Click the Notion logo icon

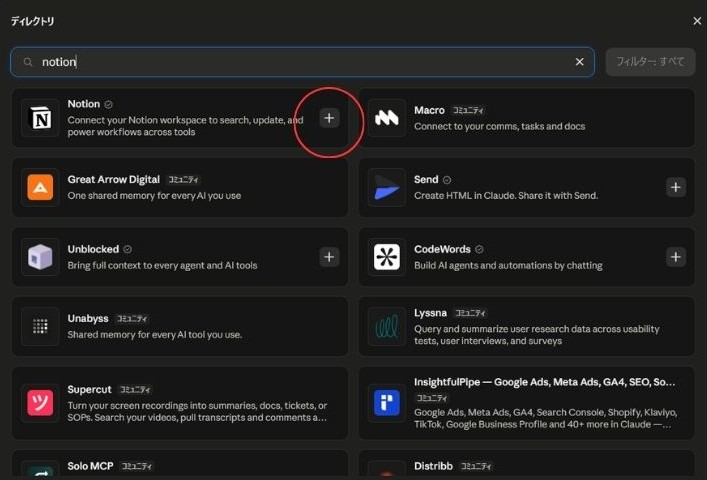pyautogui.click(x=40, y=118)
